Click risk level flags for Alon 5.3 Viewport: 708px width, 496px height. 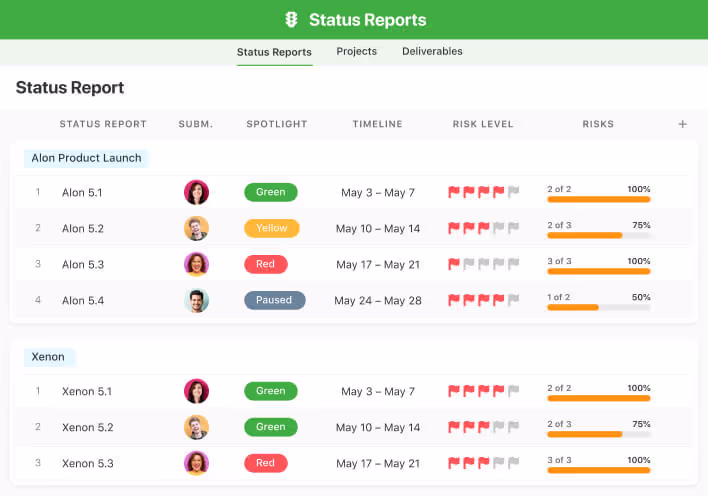pyautogui.click(x=484, y=264)
